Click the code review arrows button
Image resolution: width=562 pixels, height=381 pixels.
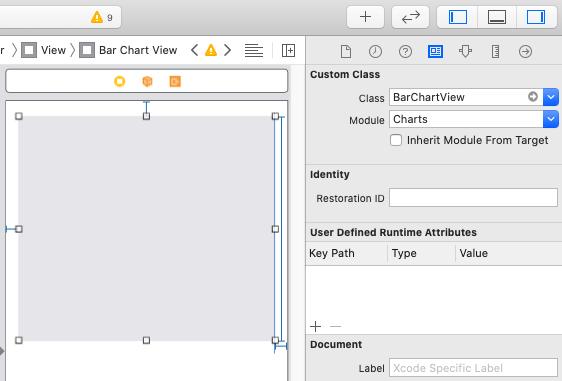tap(410, 17)
